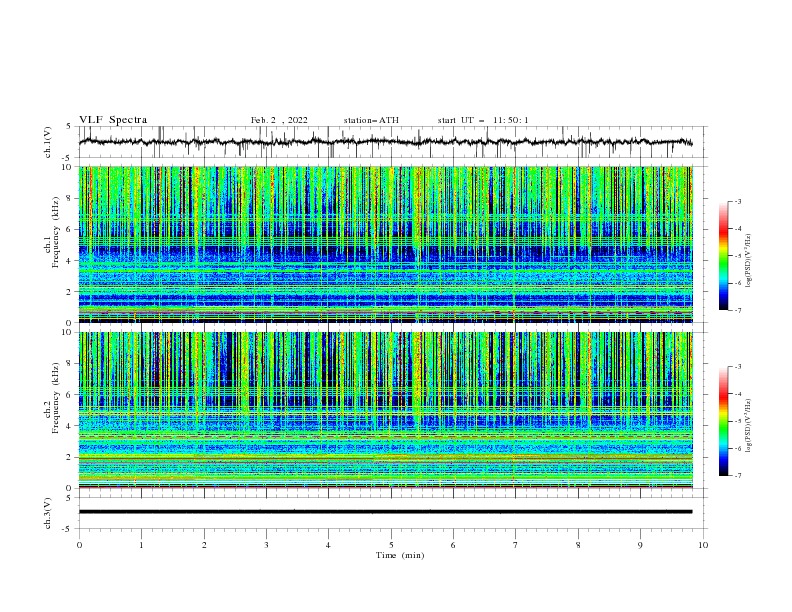Viewport: 792px width, 612px height.
Task: Click the time axis tick label "5"
Action: (x=391, y=545)
